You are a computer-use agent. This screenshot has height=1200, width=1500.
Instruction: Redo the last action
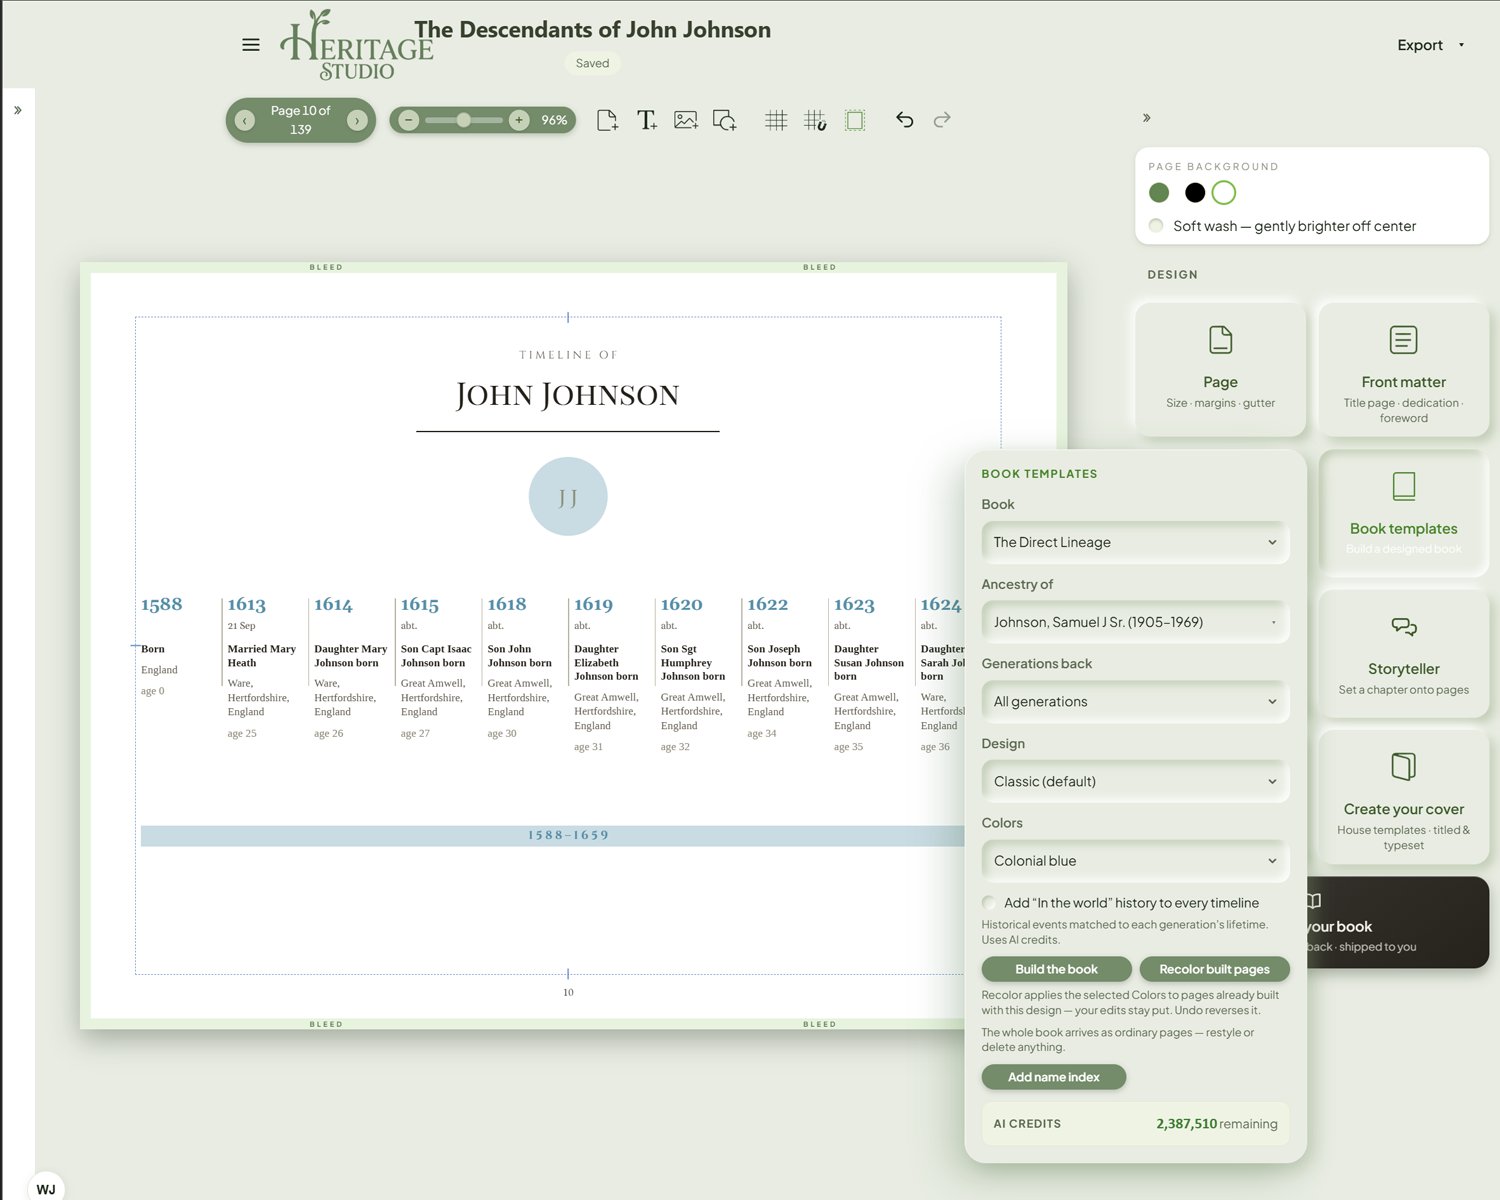tap(942, 120)
